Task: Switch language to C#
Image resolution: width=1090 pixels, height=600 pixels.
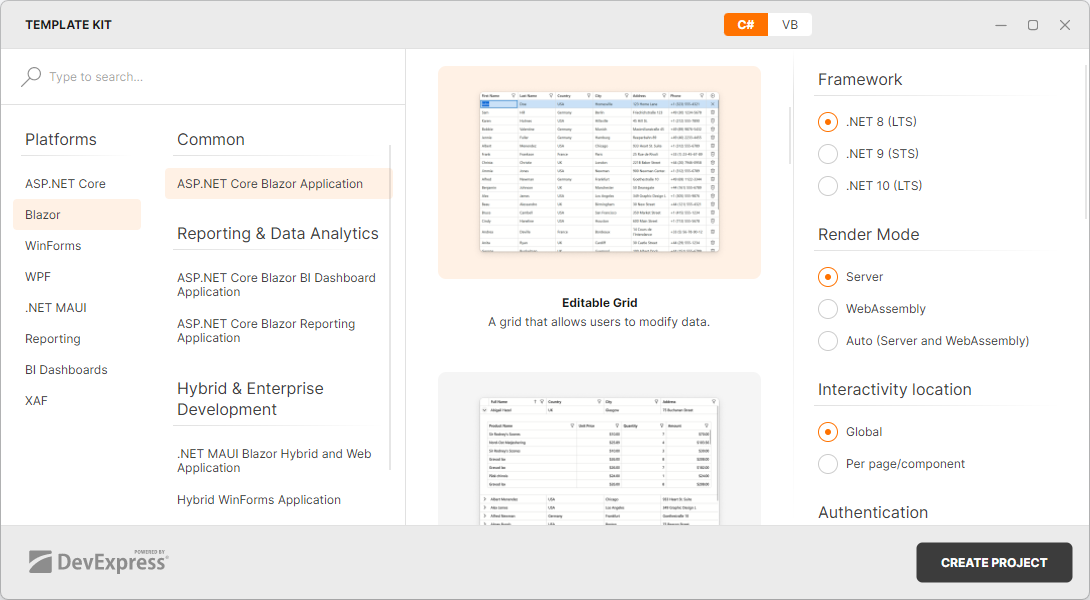Action: click(746, 24)
